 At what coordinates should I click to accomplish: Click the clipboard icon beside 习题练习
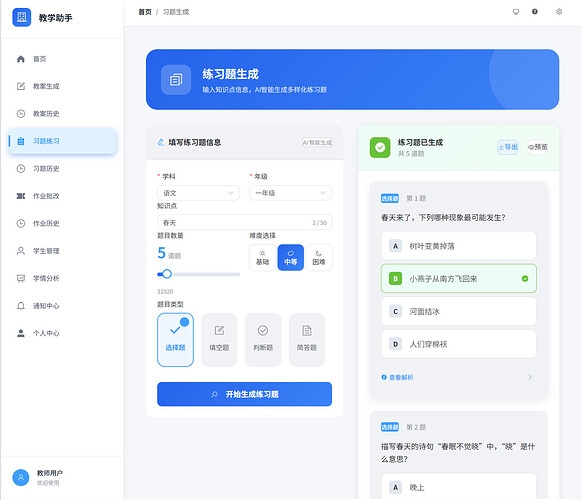click(x=21, y=141)
